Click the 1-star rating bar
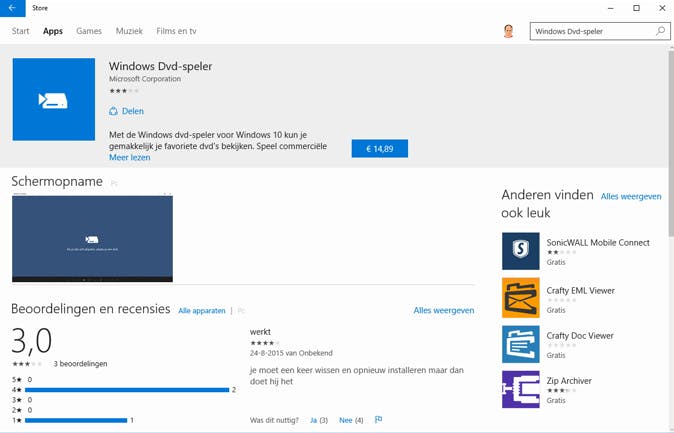Viewport: 674px width, 433px height. [x=76, y=420]
